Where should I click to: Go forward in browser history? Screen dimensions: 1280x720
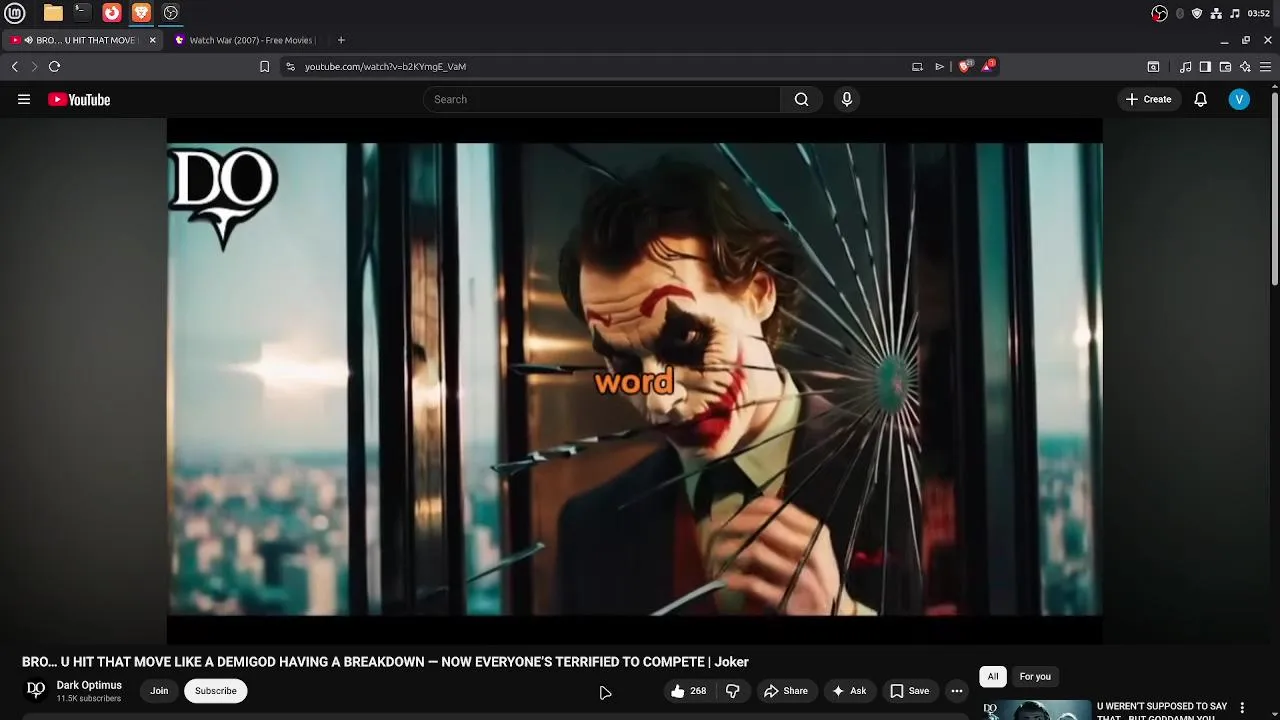pos(34,66)
